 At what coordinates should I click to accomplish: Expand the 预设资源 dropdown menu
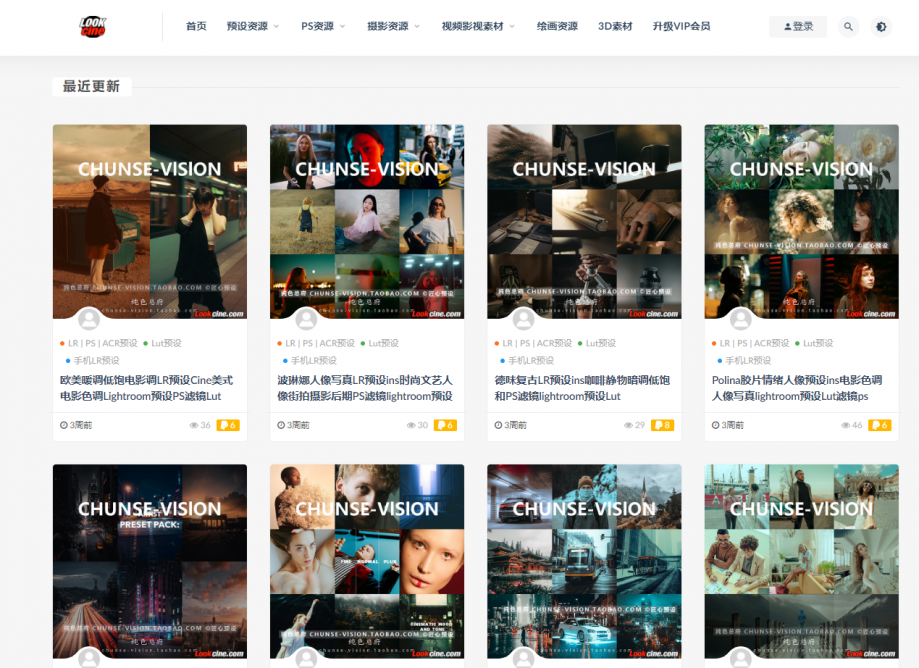click(253, 27)
